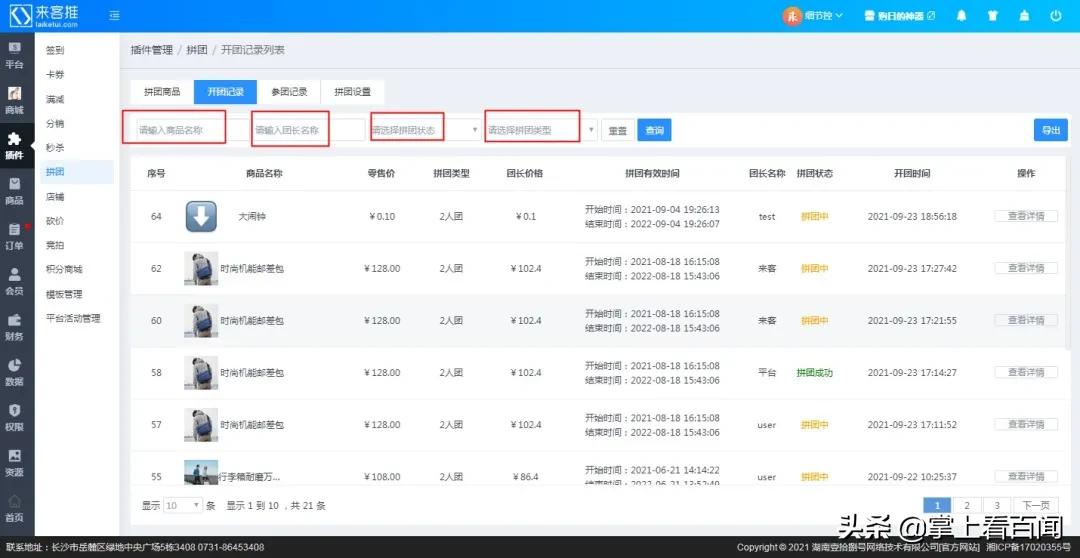Open 卡券 in the plugin submenu
The width and height of the screenshot is (1080, 558).
[x=55, y=75]
